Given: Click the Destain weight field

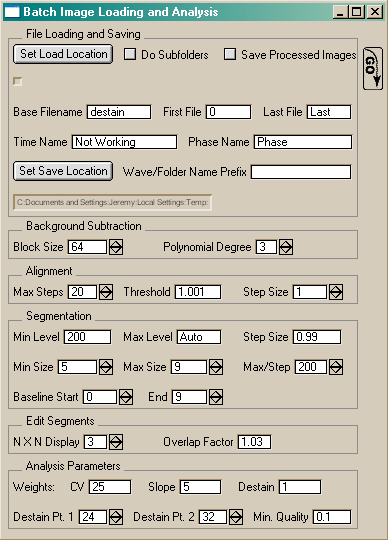Looking at the screenshot, I should click(x=300, y=487).
